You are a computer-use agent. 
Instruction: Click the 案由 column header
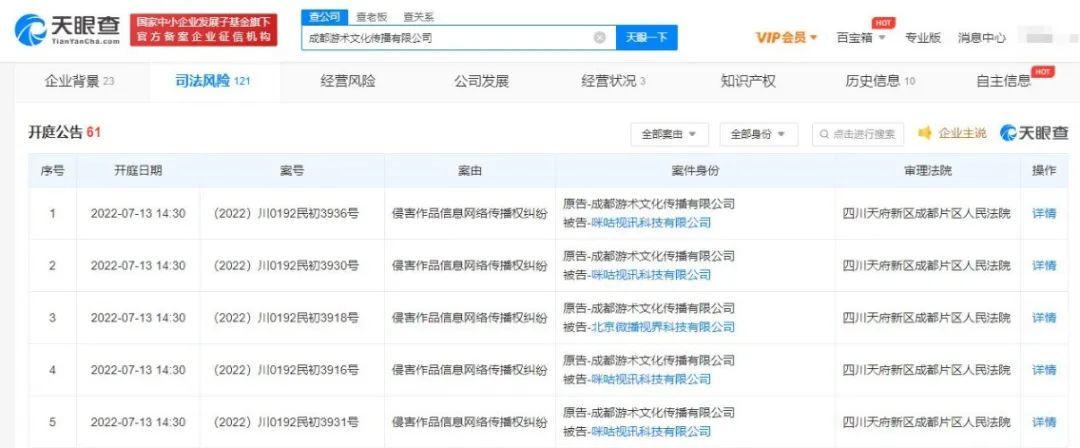(x=470, y=171)
